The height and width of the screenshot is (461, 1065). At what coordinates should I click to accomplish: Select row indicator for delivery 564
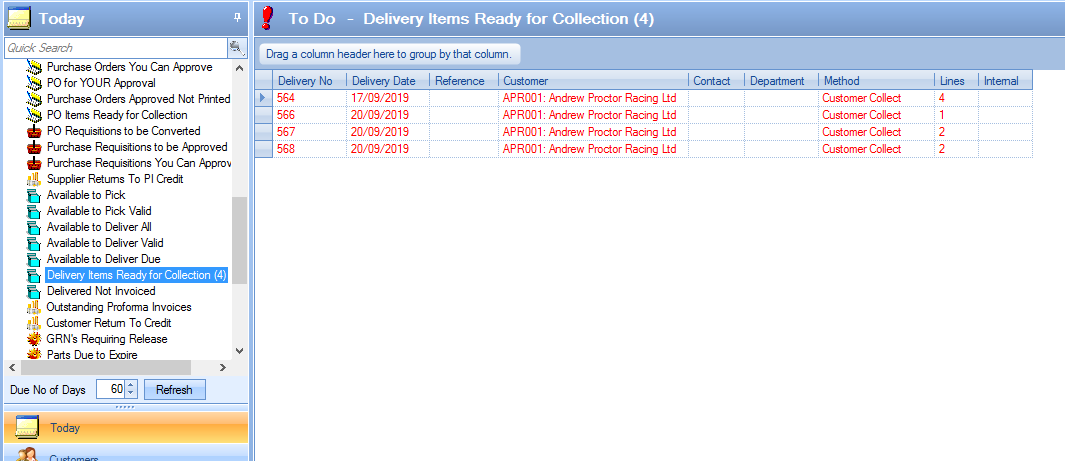point(263,98)
